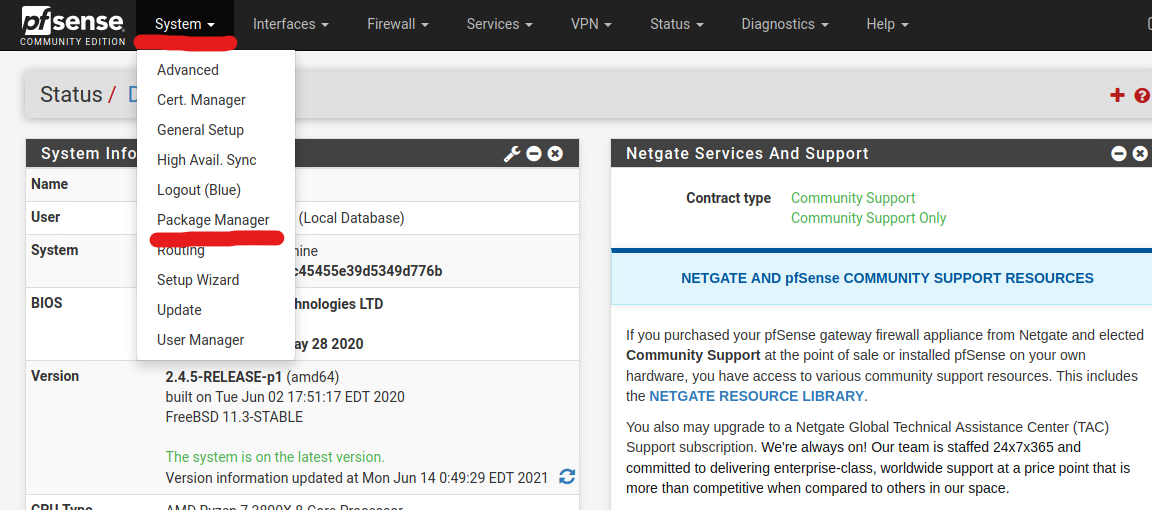This screenshot has width=1152, height=510.
Task: Click 'Netgate Services And Support' widget title
Action: point(747,154)
